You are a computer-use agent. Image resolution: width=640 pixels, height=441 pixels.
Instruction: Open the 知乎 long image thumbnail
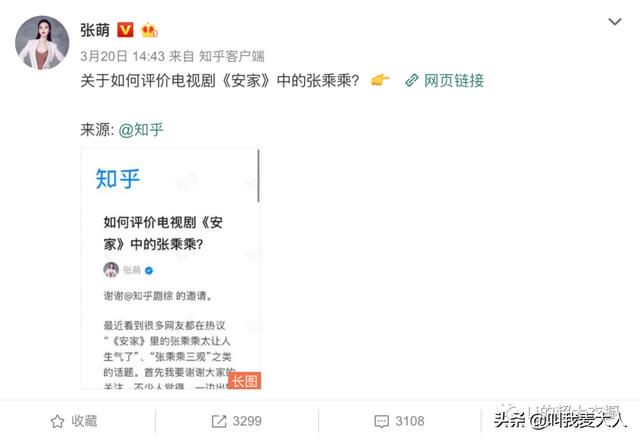point(171,269)
